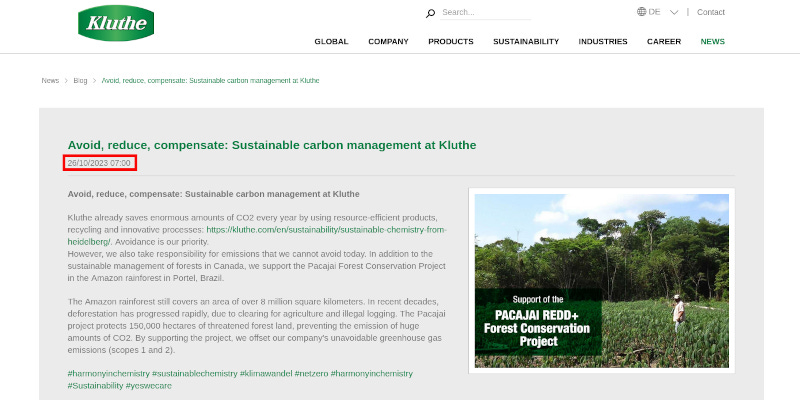Click bold subtitle above the article body
The height and width of the screenshot is (400, 800).
pyautogui.click(x=213, y=194)
